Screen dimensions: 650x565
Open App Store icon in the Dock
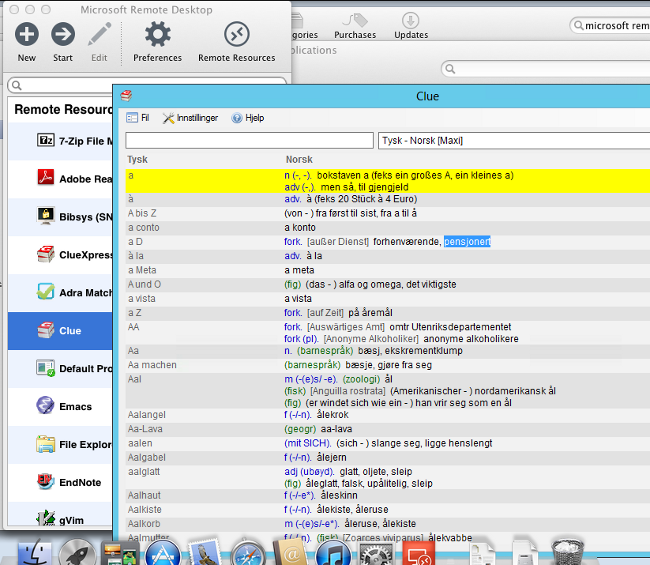[x=163, y=553]
